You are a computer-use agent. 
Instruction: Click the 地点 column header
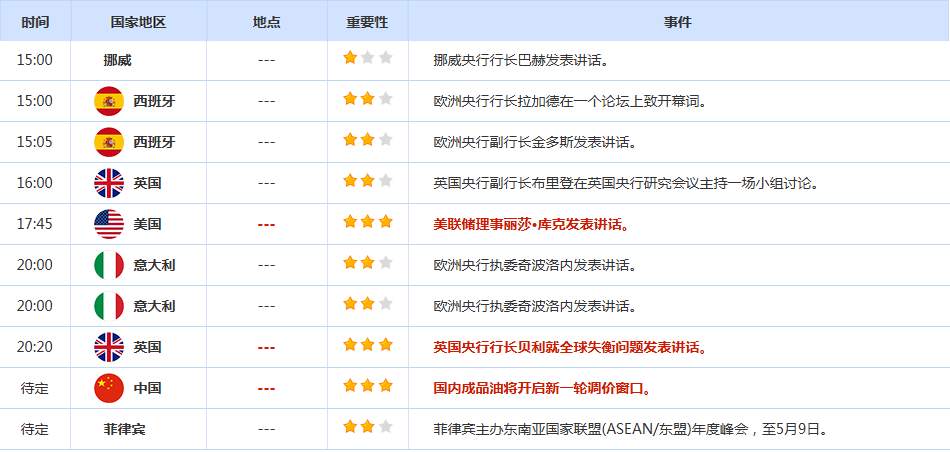click(267, 22)
